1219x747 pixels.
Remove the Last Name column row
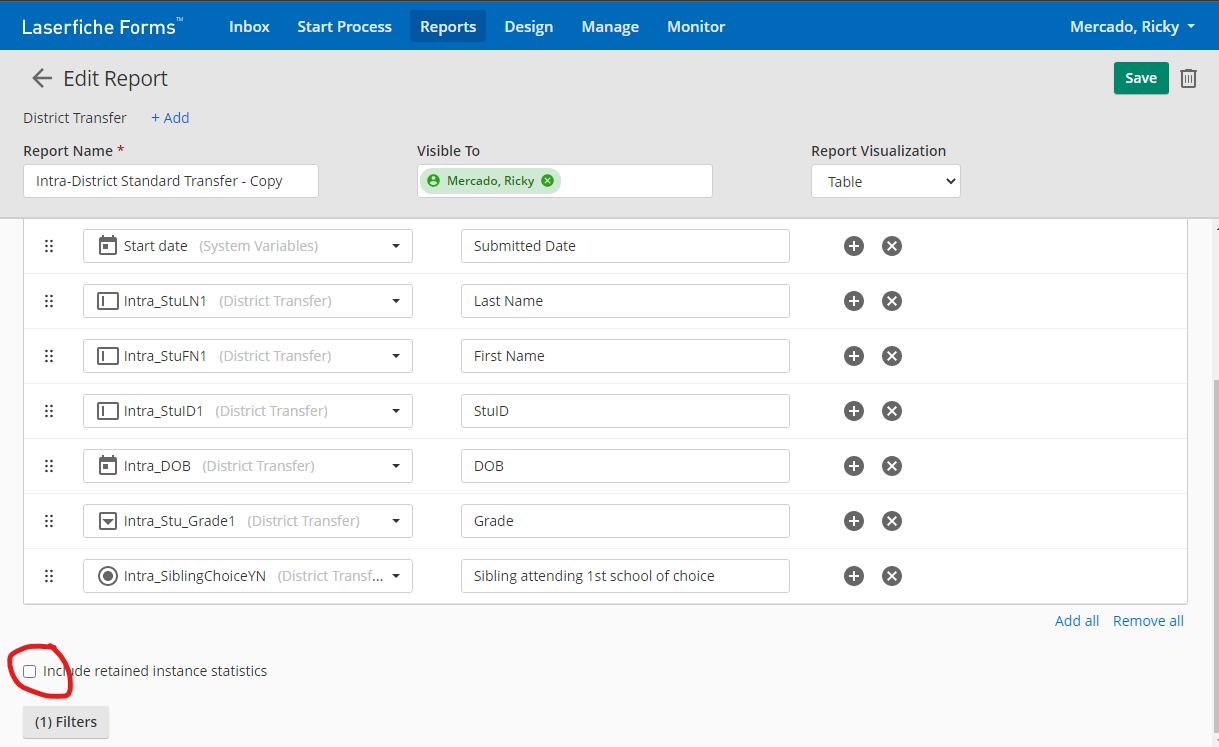(892, 301)
